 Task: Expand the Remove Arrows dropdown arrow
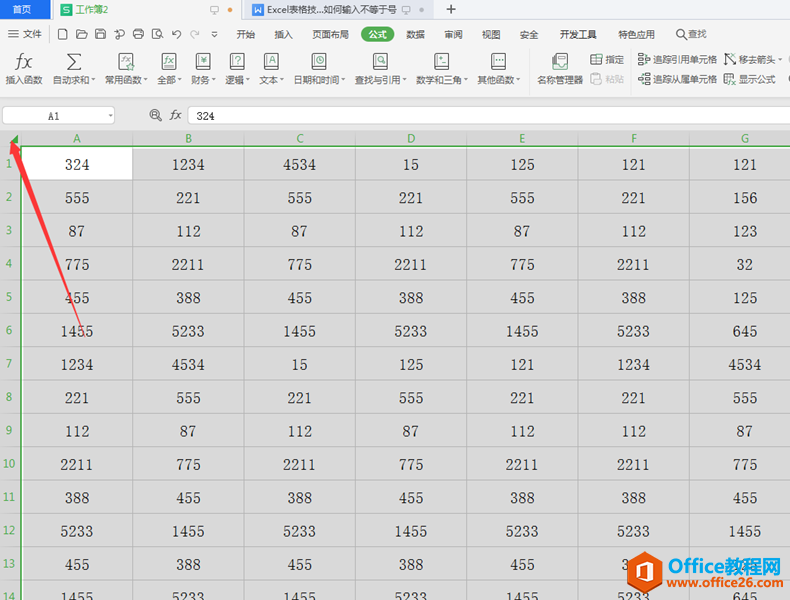pyautogui.click(x=780, y=59)
